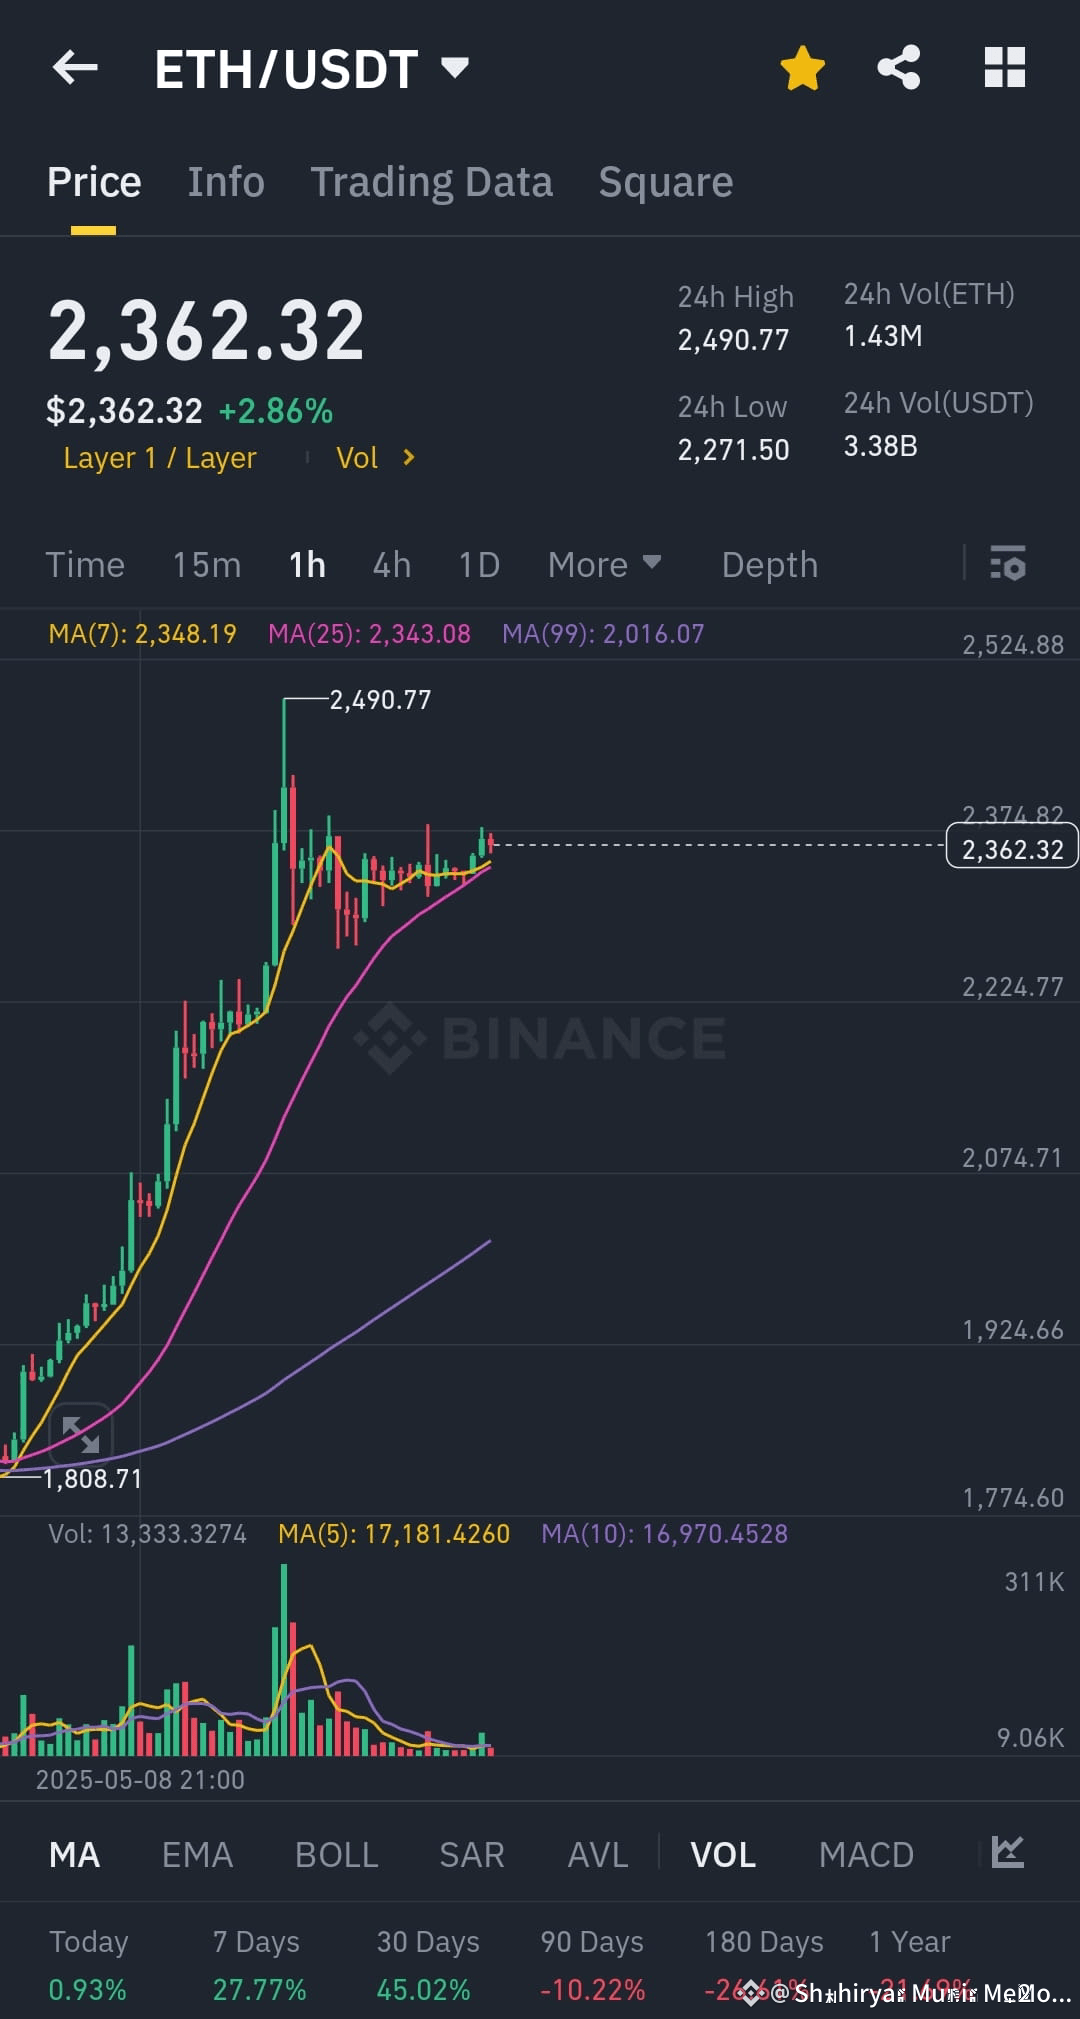Tap the MA(99): 2,016.07 legend text
The height and width of the screenshot is (2019, 1080).
pos(603,634)
